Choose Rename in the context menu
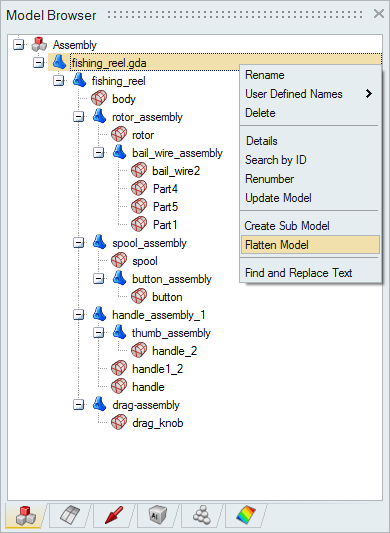The width and height of the screenshot is (390, 533). coord(265,75)
